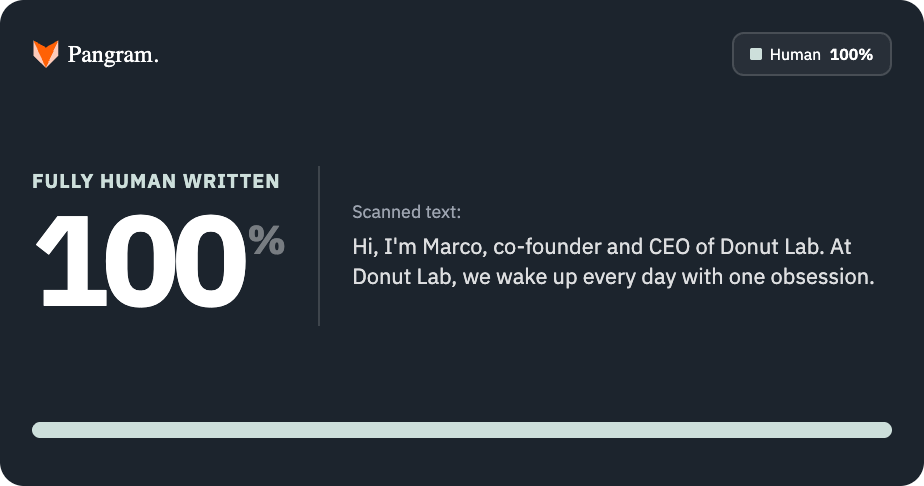Click the small square indicator in Human badge
Screen dimensions: 924x486
[756, 55]
